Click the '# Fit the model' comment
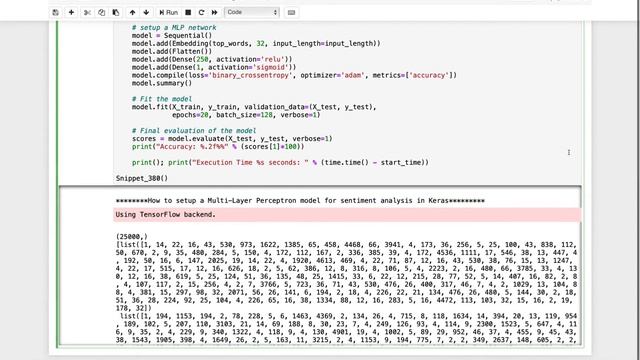 [162, 99]
